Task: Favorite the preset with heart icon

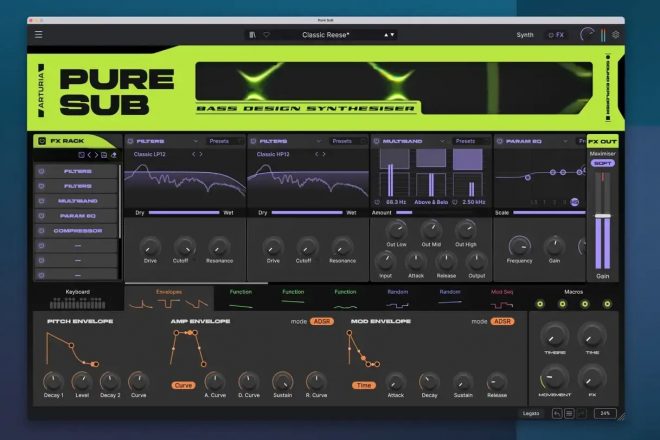Action: coord(266,35)
